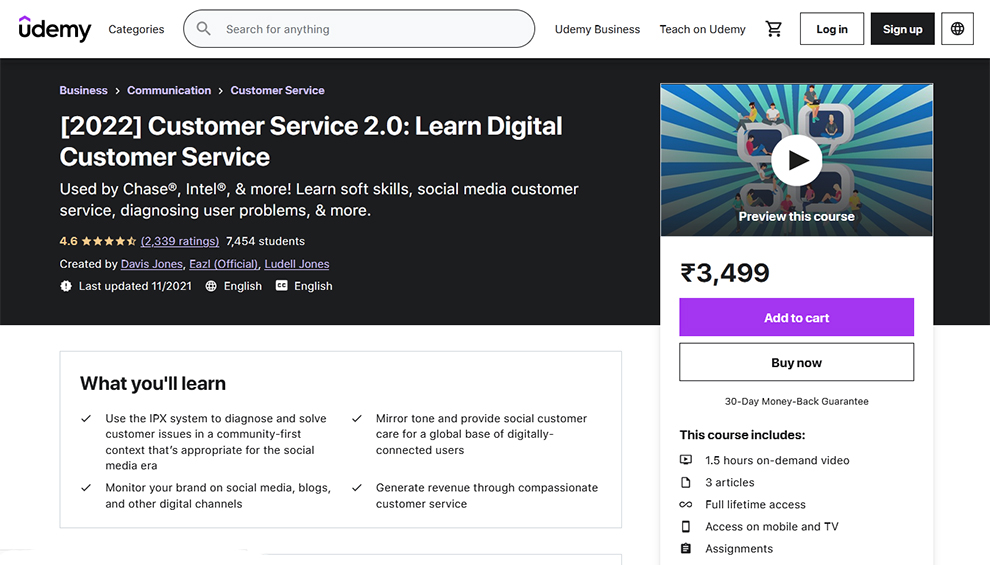Click the on-demand video icon
Screen dimensions: 990x565
pyautogui.click(x=686, y=460)
